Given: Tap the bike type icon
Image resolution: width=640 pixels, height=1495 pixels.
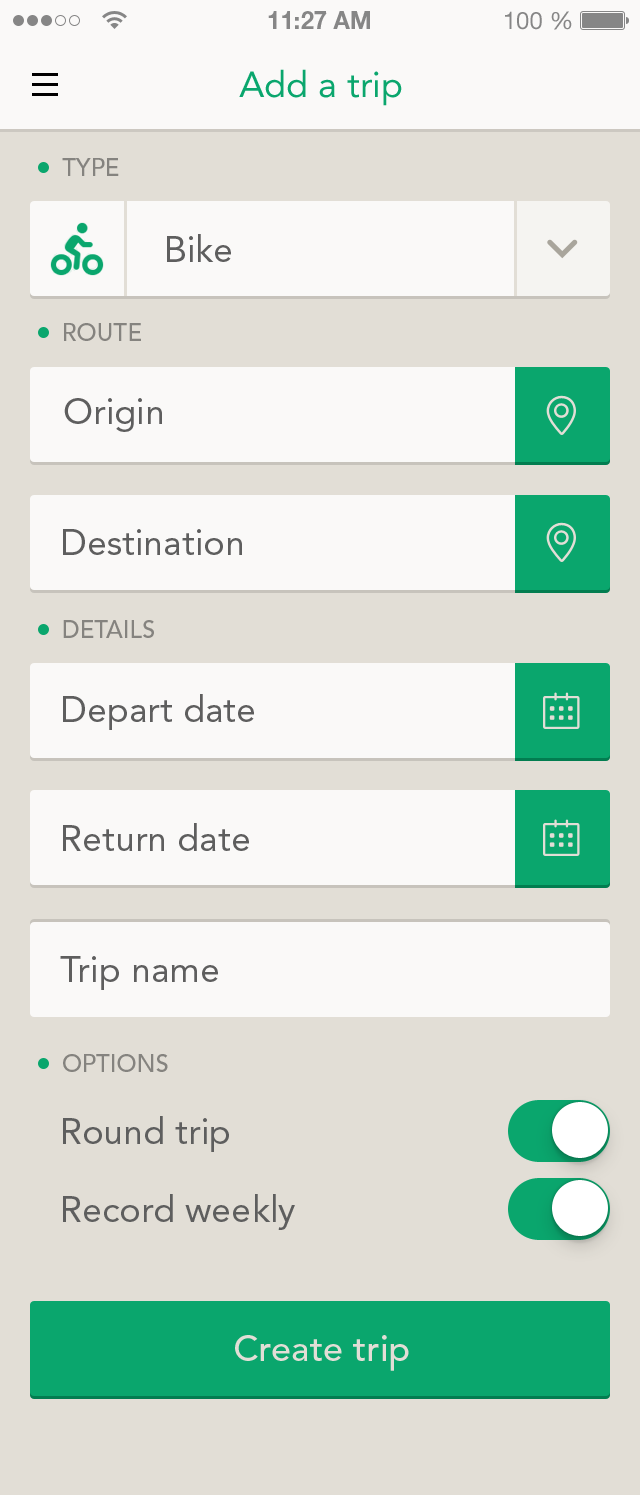Looking at the screenshot, I should pyautogui.click(x=77, y=249).
